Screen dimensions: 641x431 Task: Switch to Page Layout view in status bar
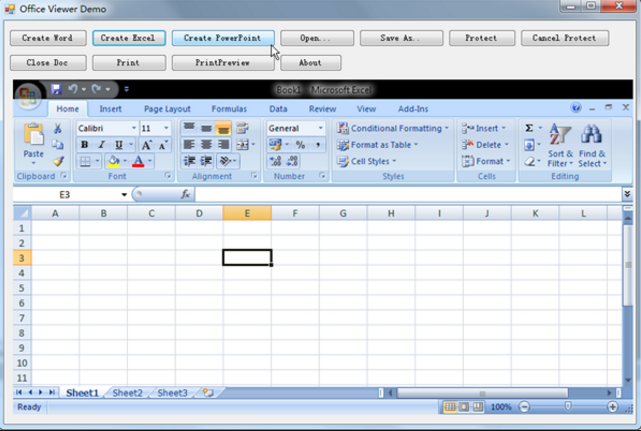click(464, 407)
